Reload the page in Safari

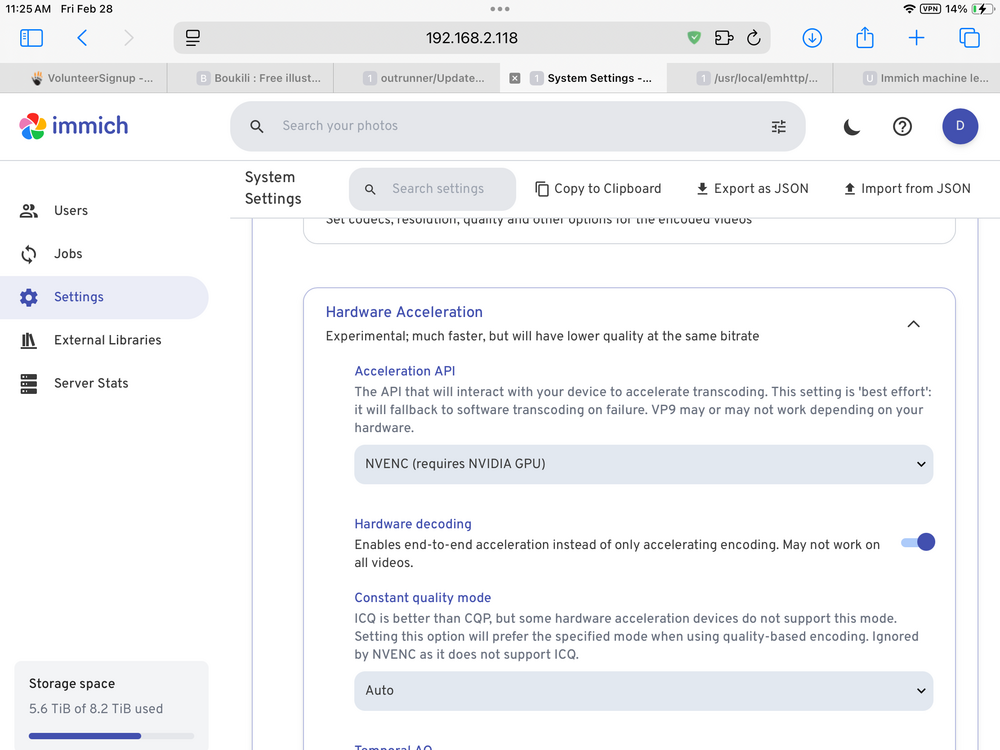click(753, 38)
